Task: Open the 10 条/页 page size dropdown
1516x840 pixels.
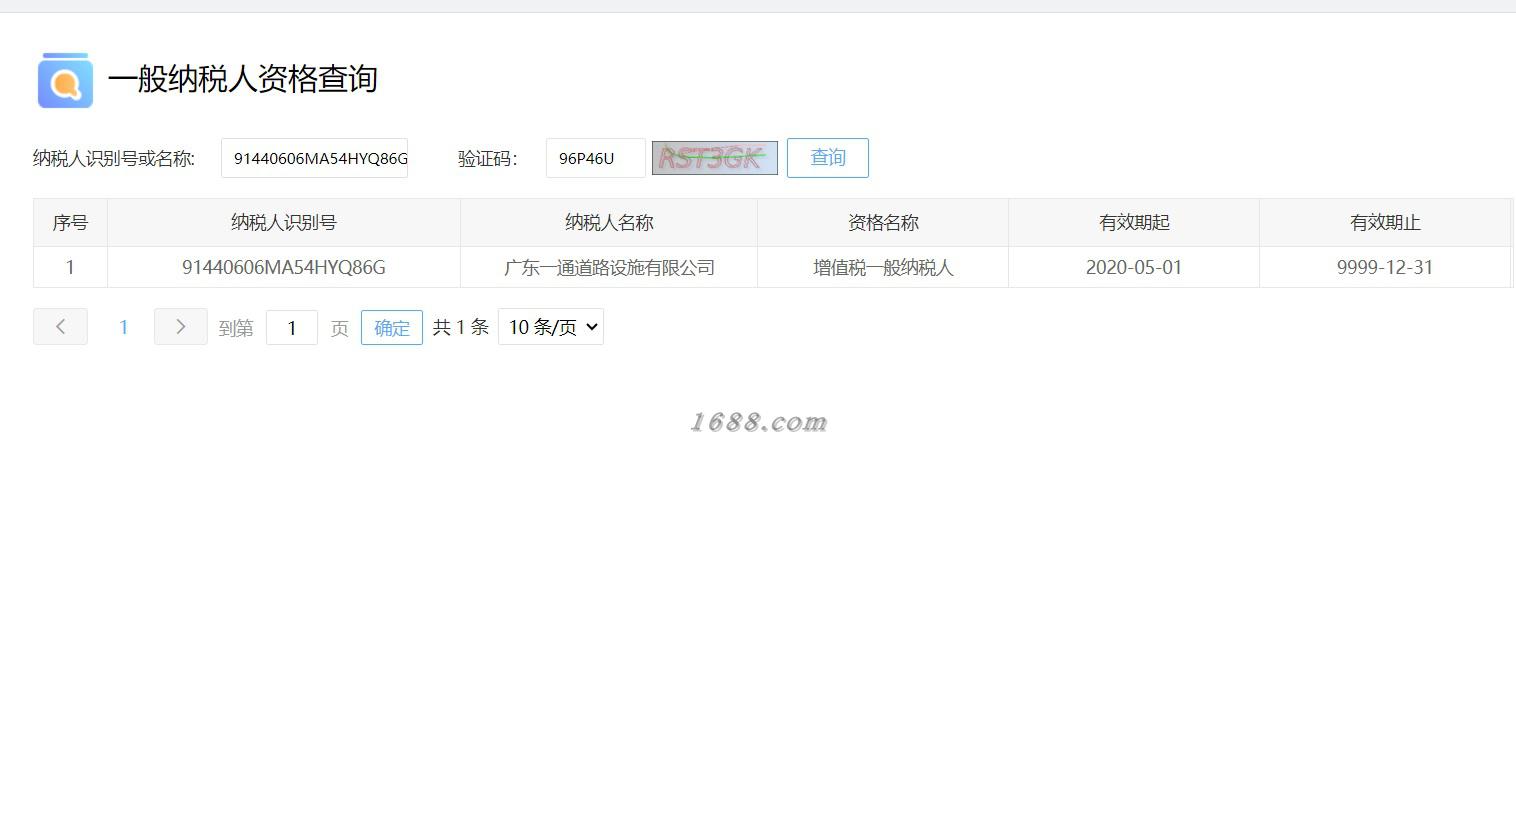Action: pos(551,327)
